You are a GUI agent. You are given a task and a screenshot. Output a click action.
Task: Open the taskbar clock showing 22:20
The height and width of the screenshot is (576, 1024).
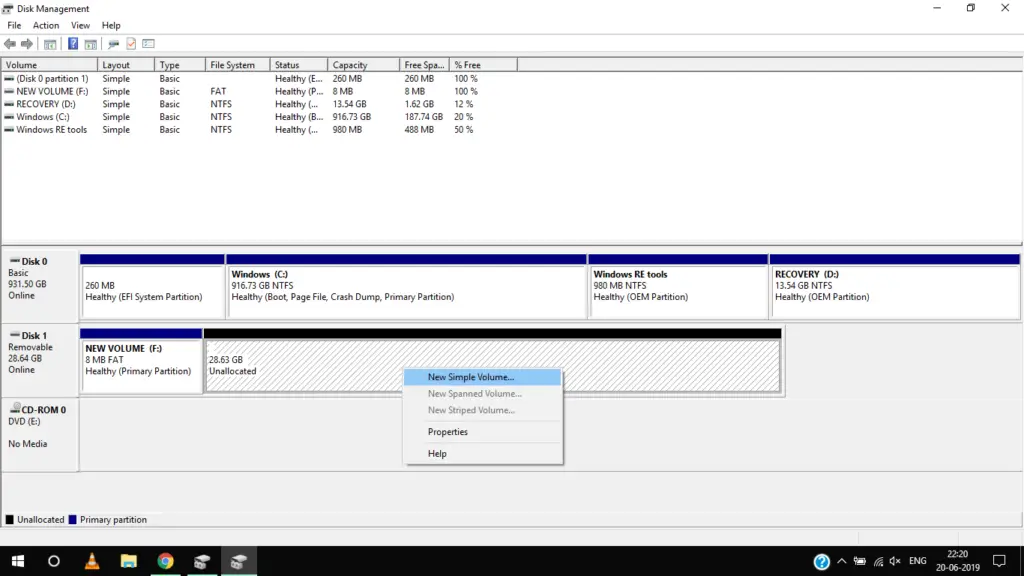point(957,561)
